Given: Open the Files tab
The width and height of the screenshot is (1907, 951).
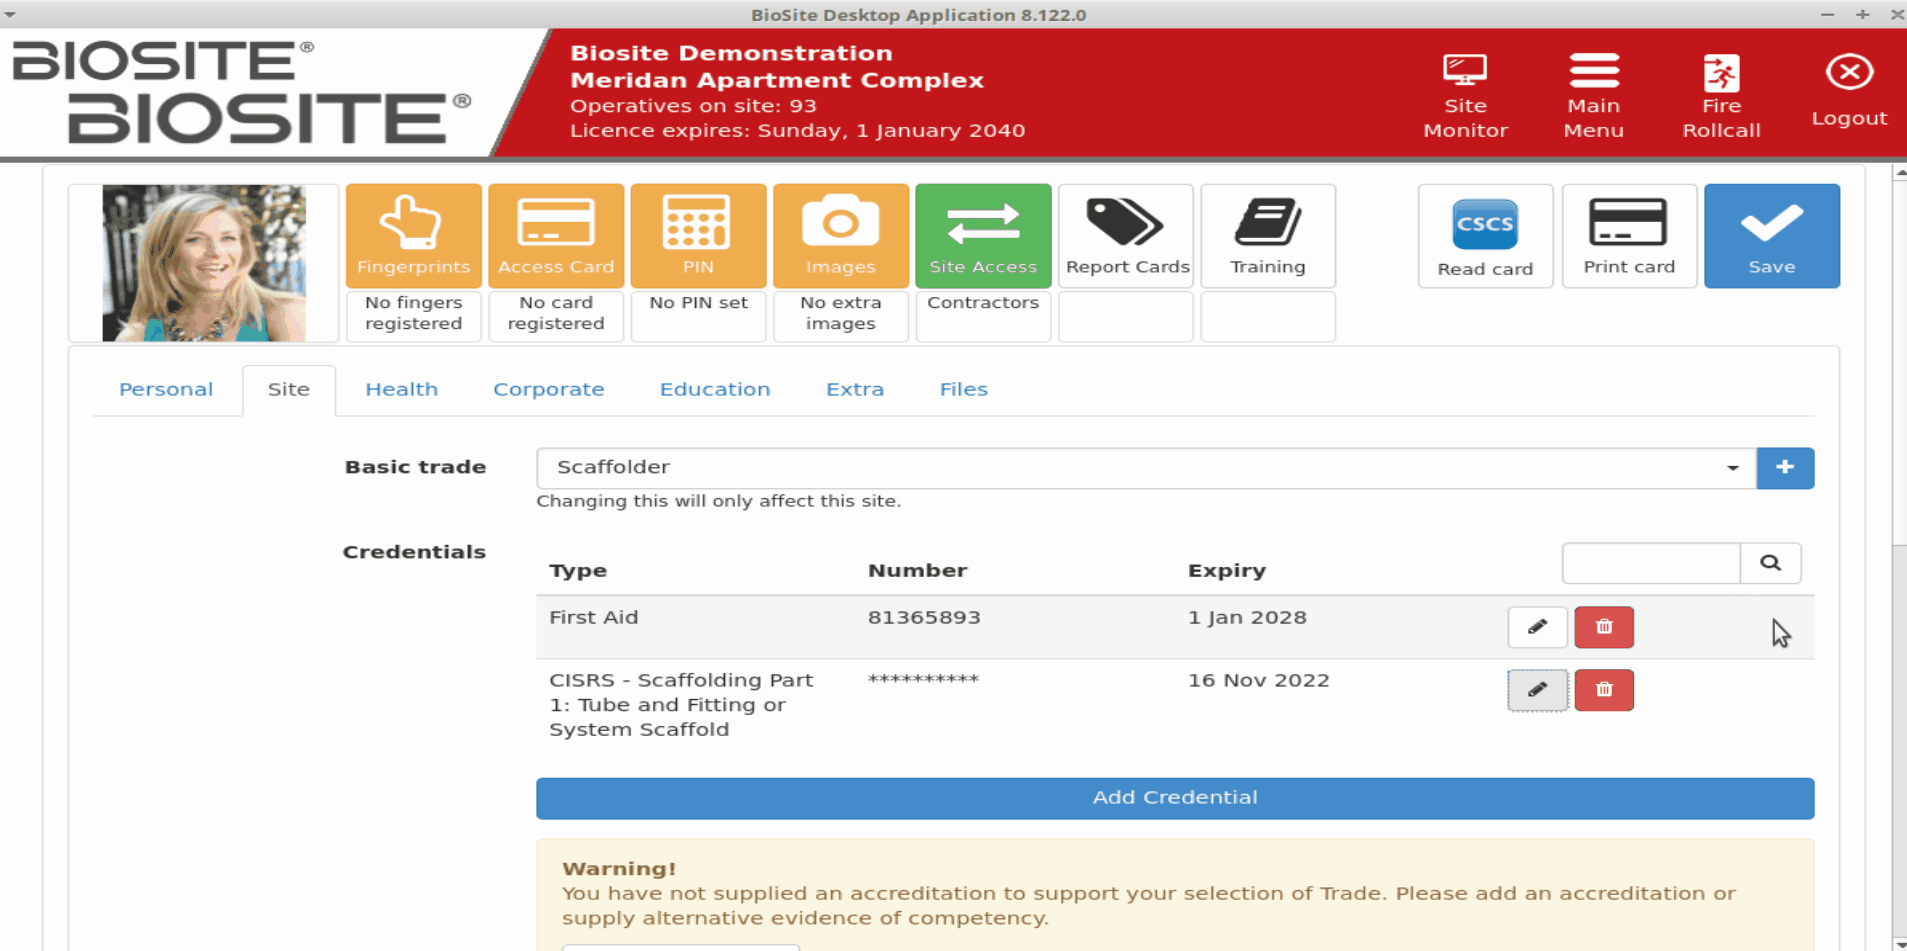Looking at the screenshot, I should (x=963, y=390).
